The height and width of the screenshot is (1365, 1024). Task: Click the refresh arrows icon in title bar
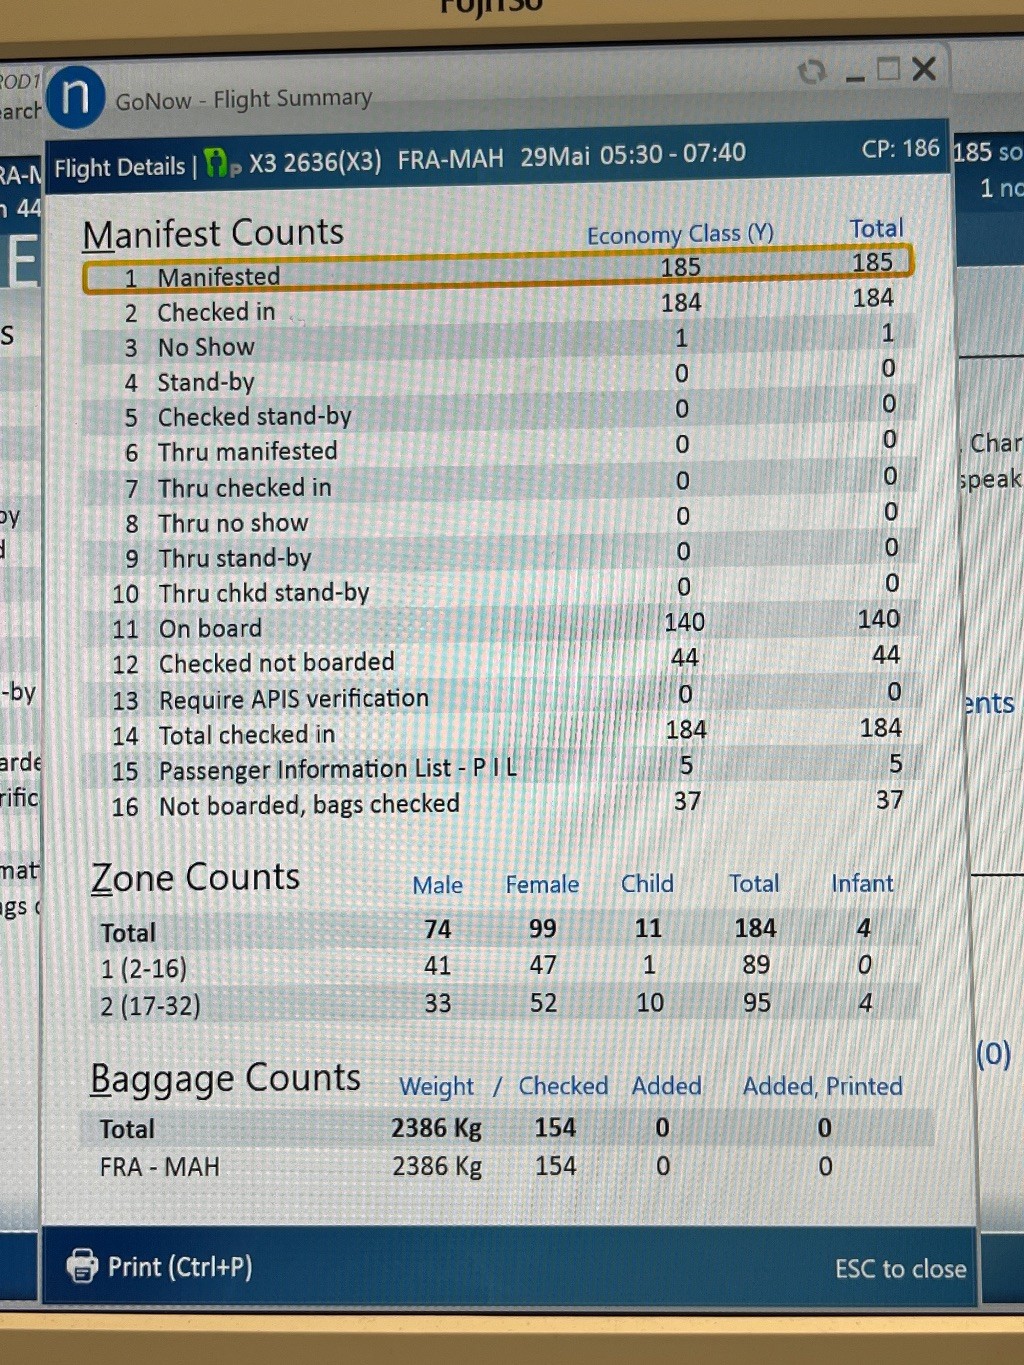(x=811, y=72)
